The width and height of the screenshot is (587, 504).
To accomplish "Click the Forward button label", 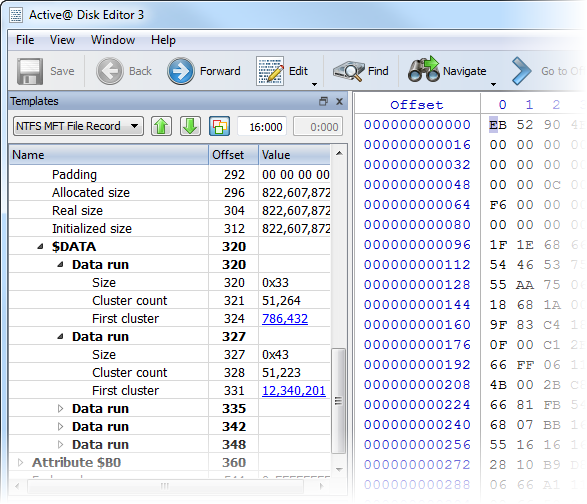I will [x=220, y=71].
